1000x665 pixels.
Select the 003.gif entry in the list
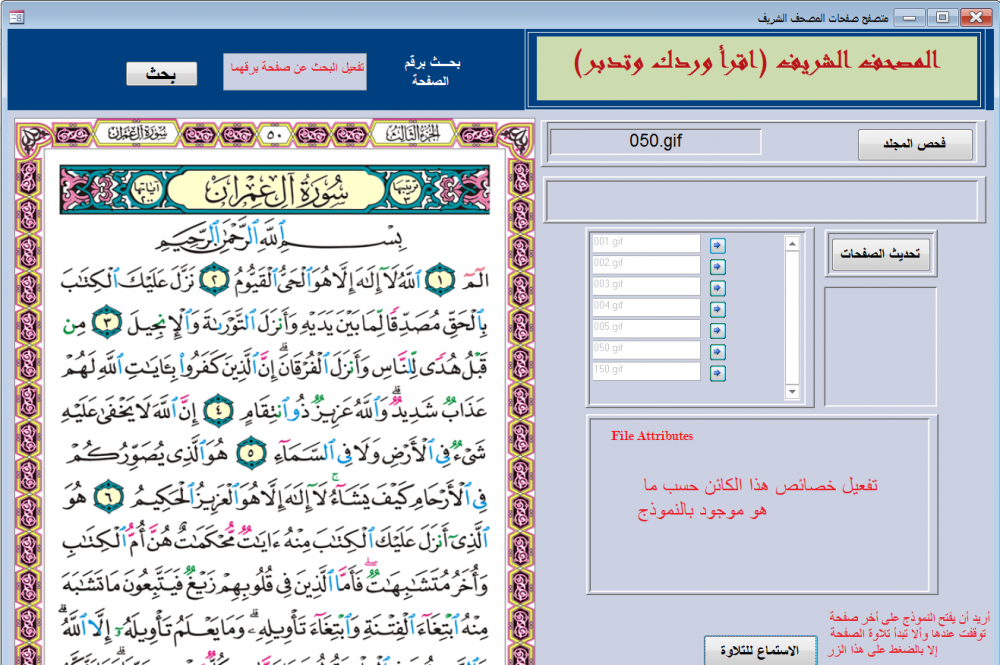(646, 286)
